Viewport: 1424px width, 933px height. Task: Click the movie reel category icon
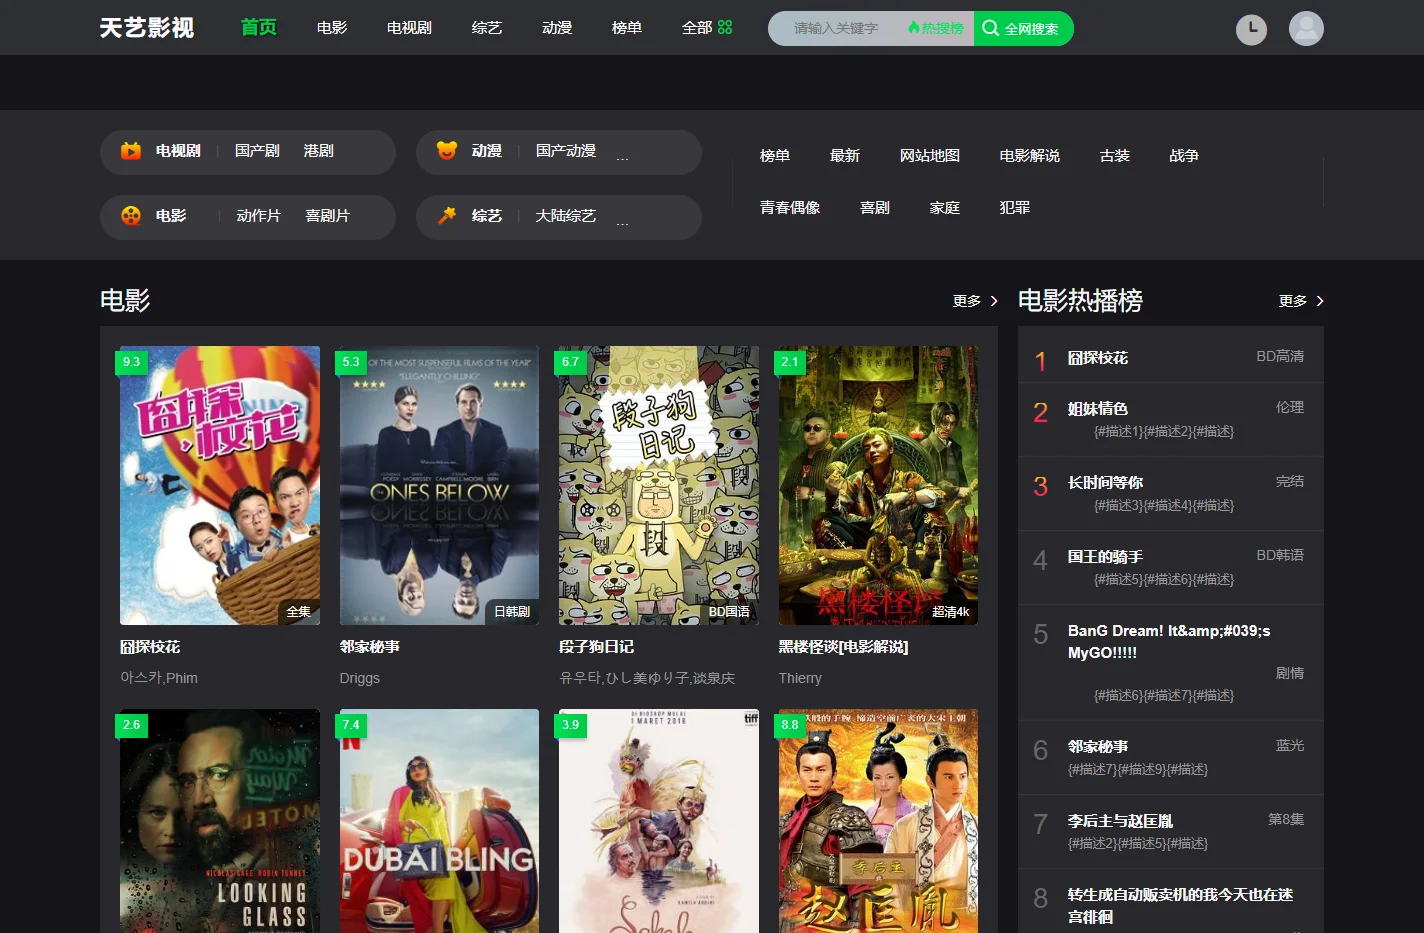(x=131, y=215)
